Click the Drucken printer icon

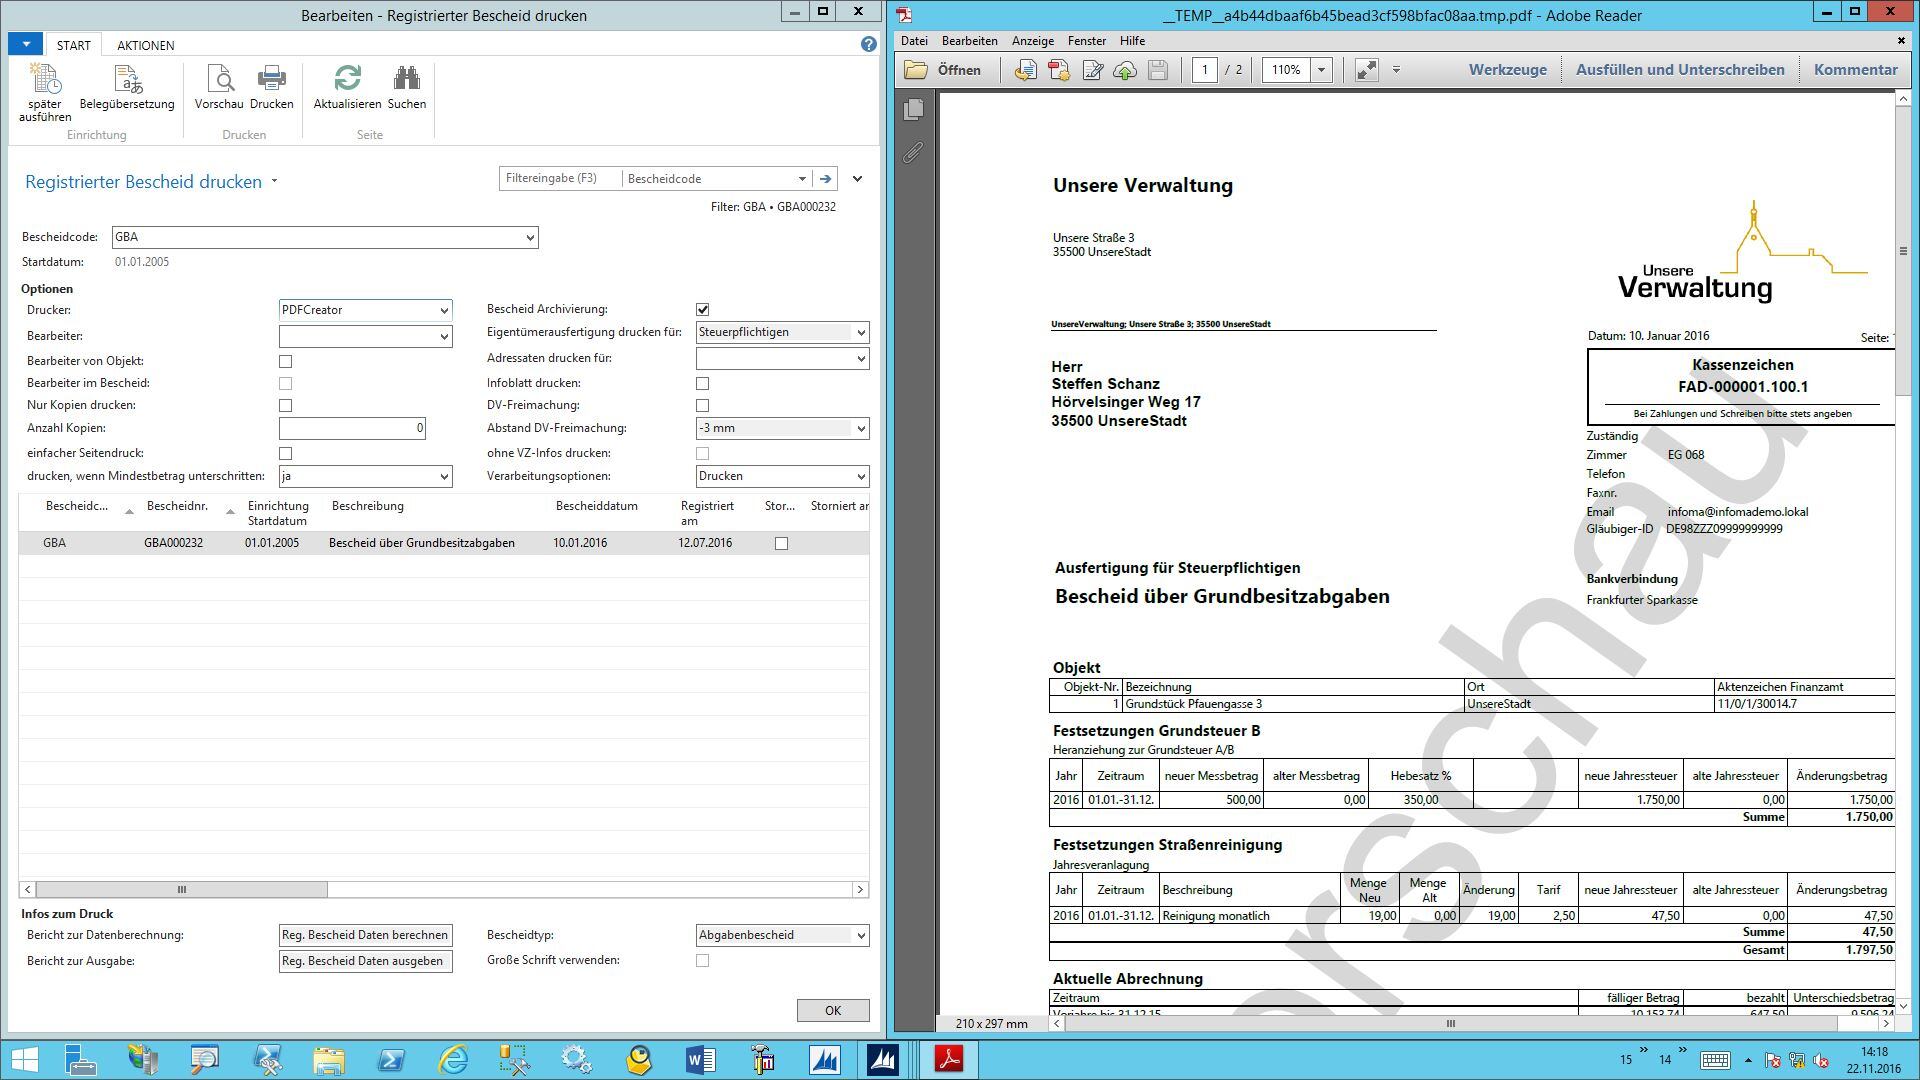(x=271, y=80)
